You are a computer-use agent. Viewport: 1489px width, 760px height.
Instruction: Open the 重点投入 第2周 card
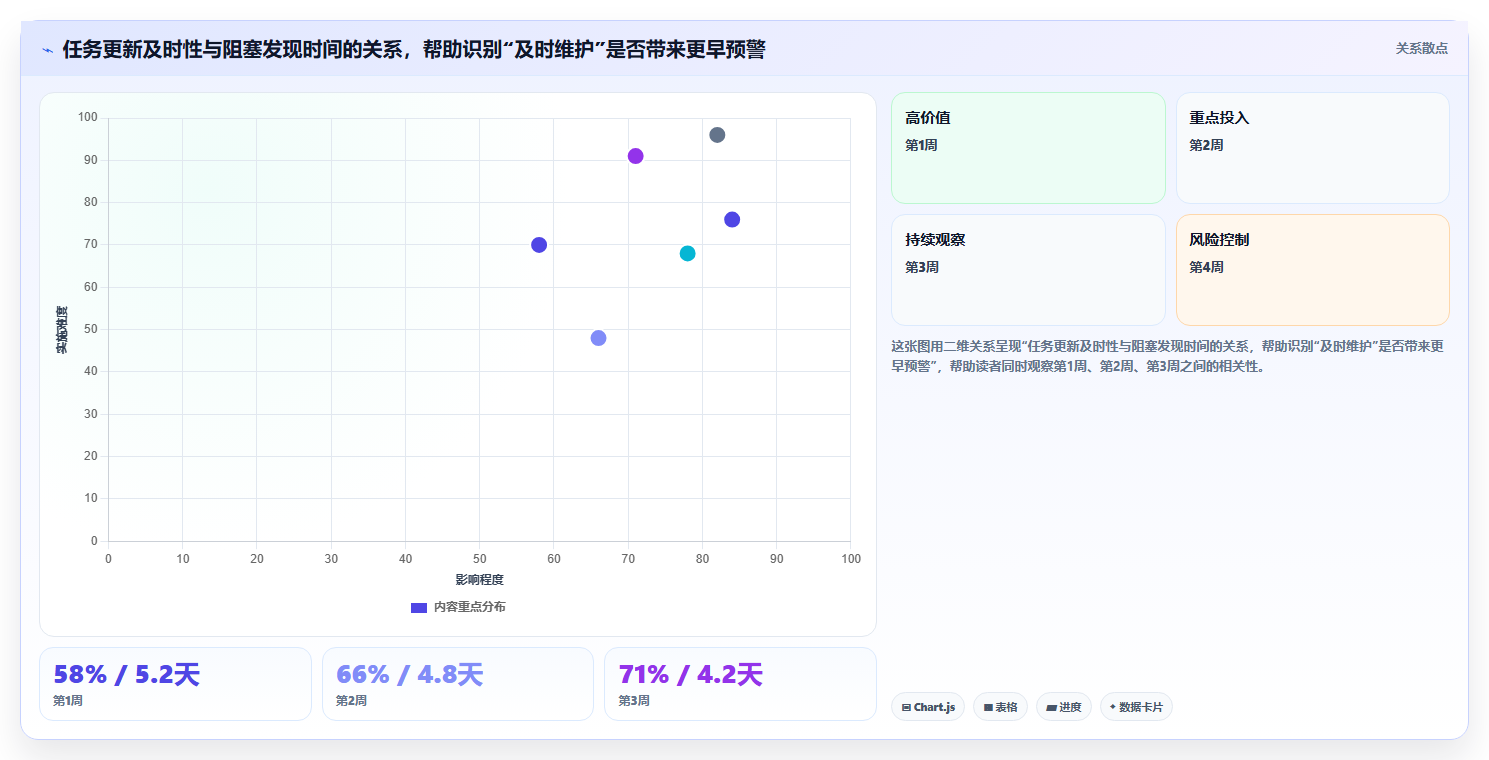tap(1313, 148)
